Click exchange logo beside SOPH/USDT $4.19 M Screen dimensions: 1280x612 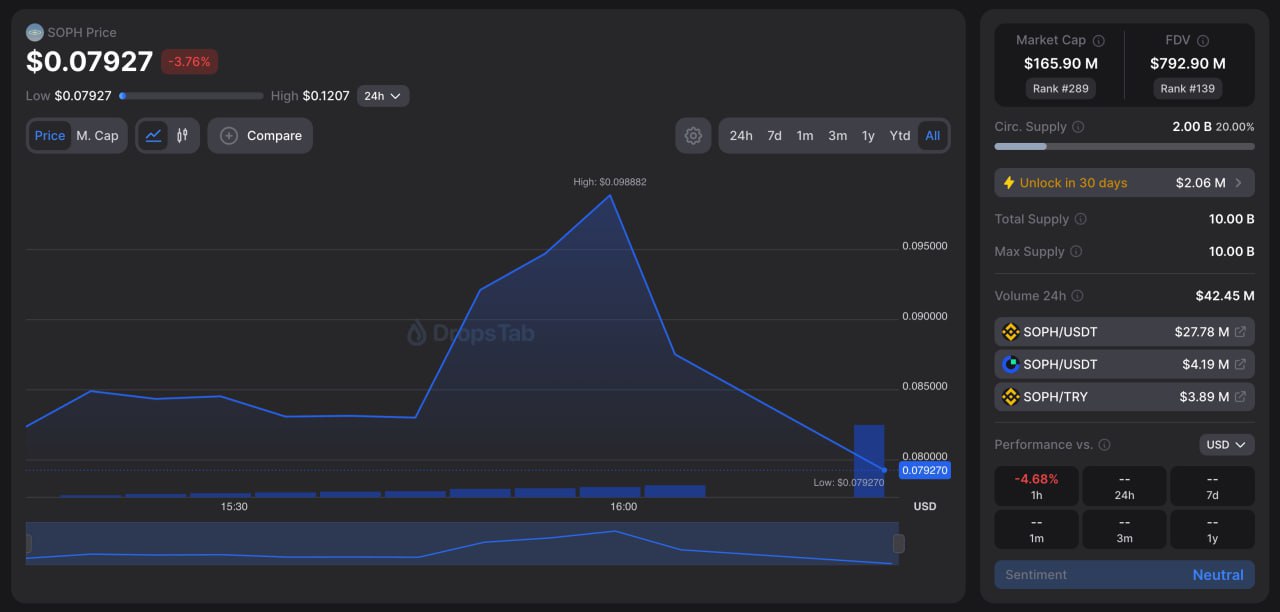coord(1010,364)
